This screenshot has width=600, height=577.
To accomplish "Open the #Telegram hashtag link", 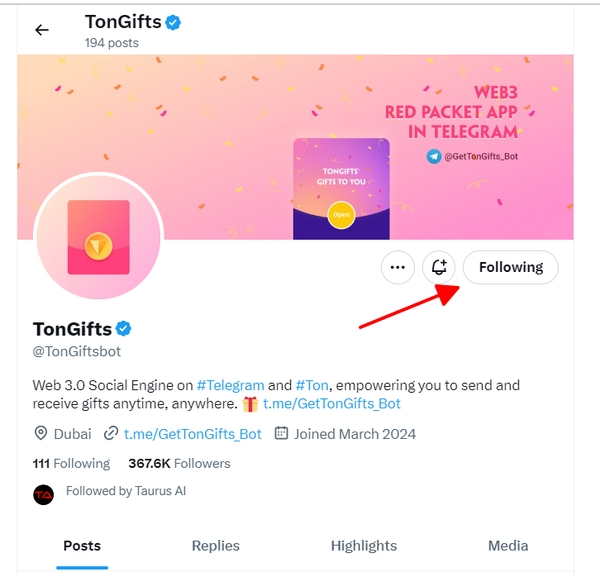I will [230, 385].
